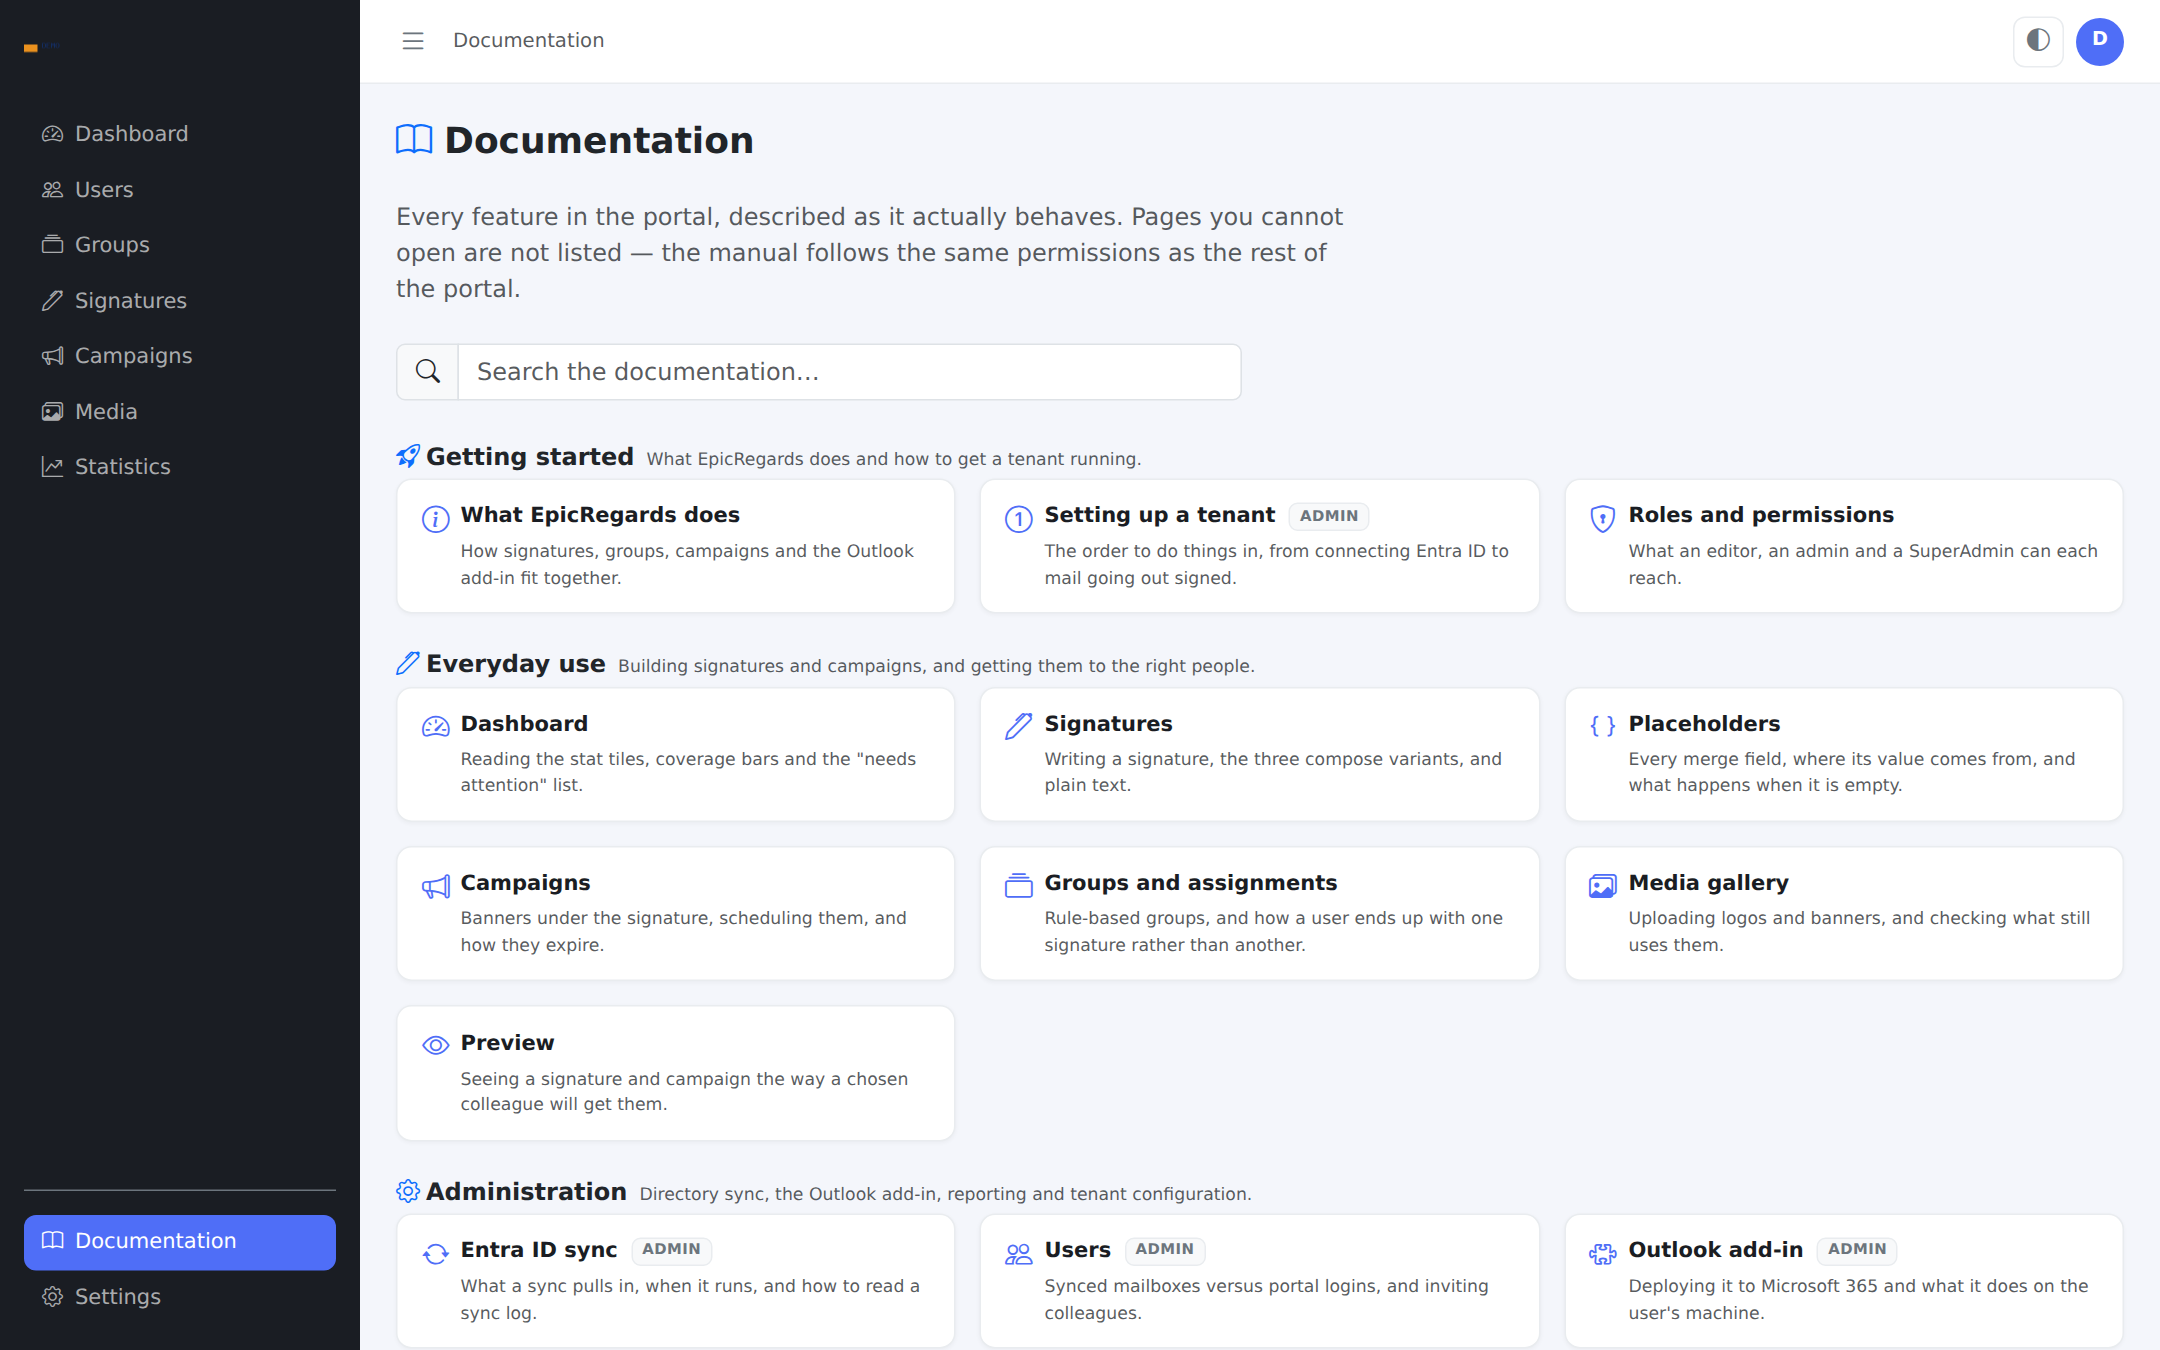Viewport: 2160px width, 1350px height.
Task: Open What EpicRegards does card
Action: [676, 546]
